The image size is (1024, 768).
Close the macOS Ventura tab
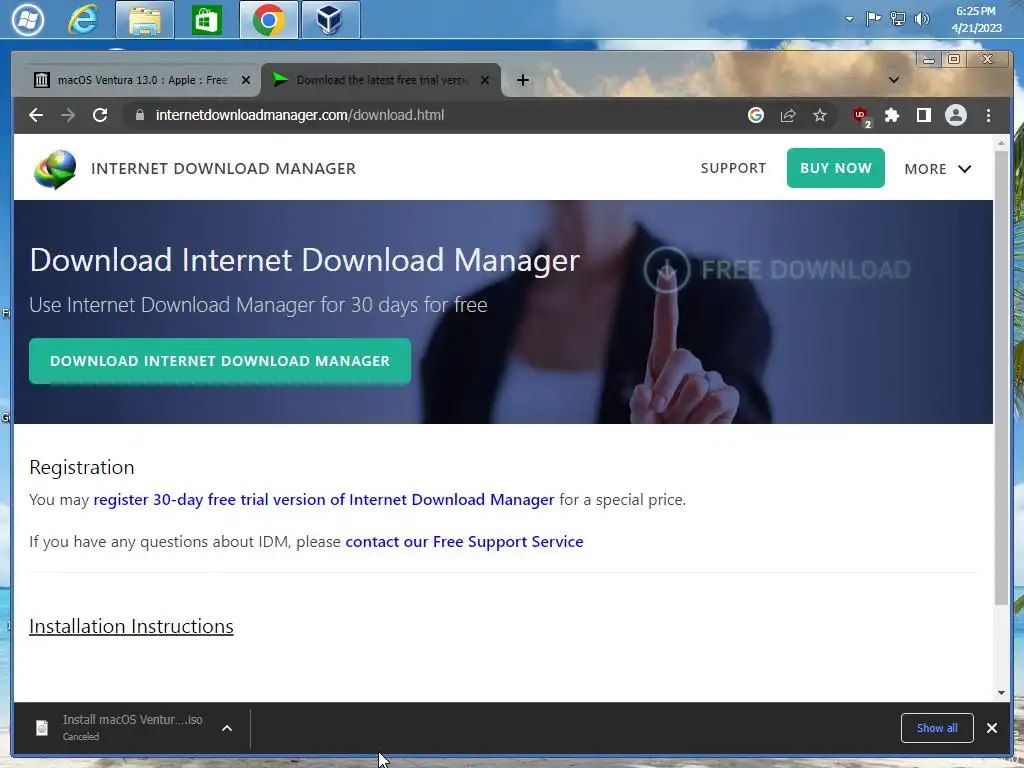click(246, 80)
